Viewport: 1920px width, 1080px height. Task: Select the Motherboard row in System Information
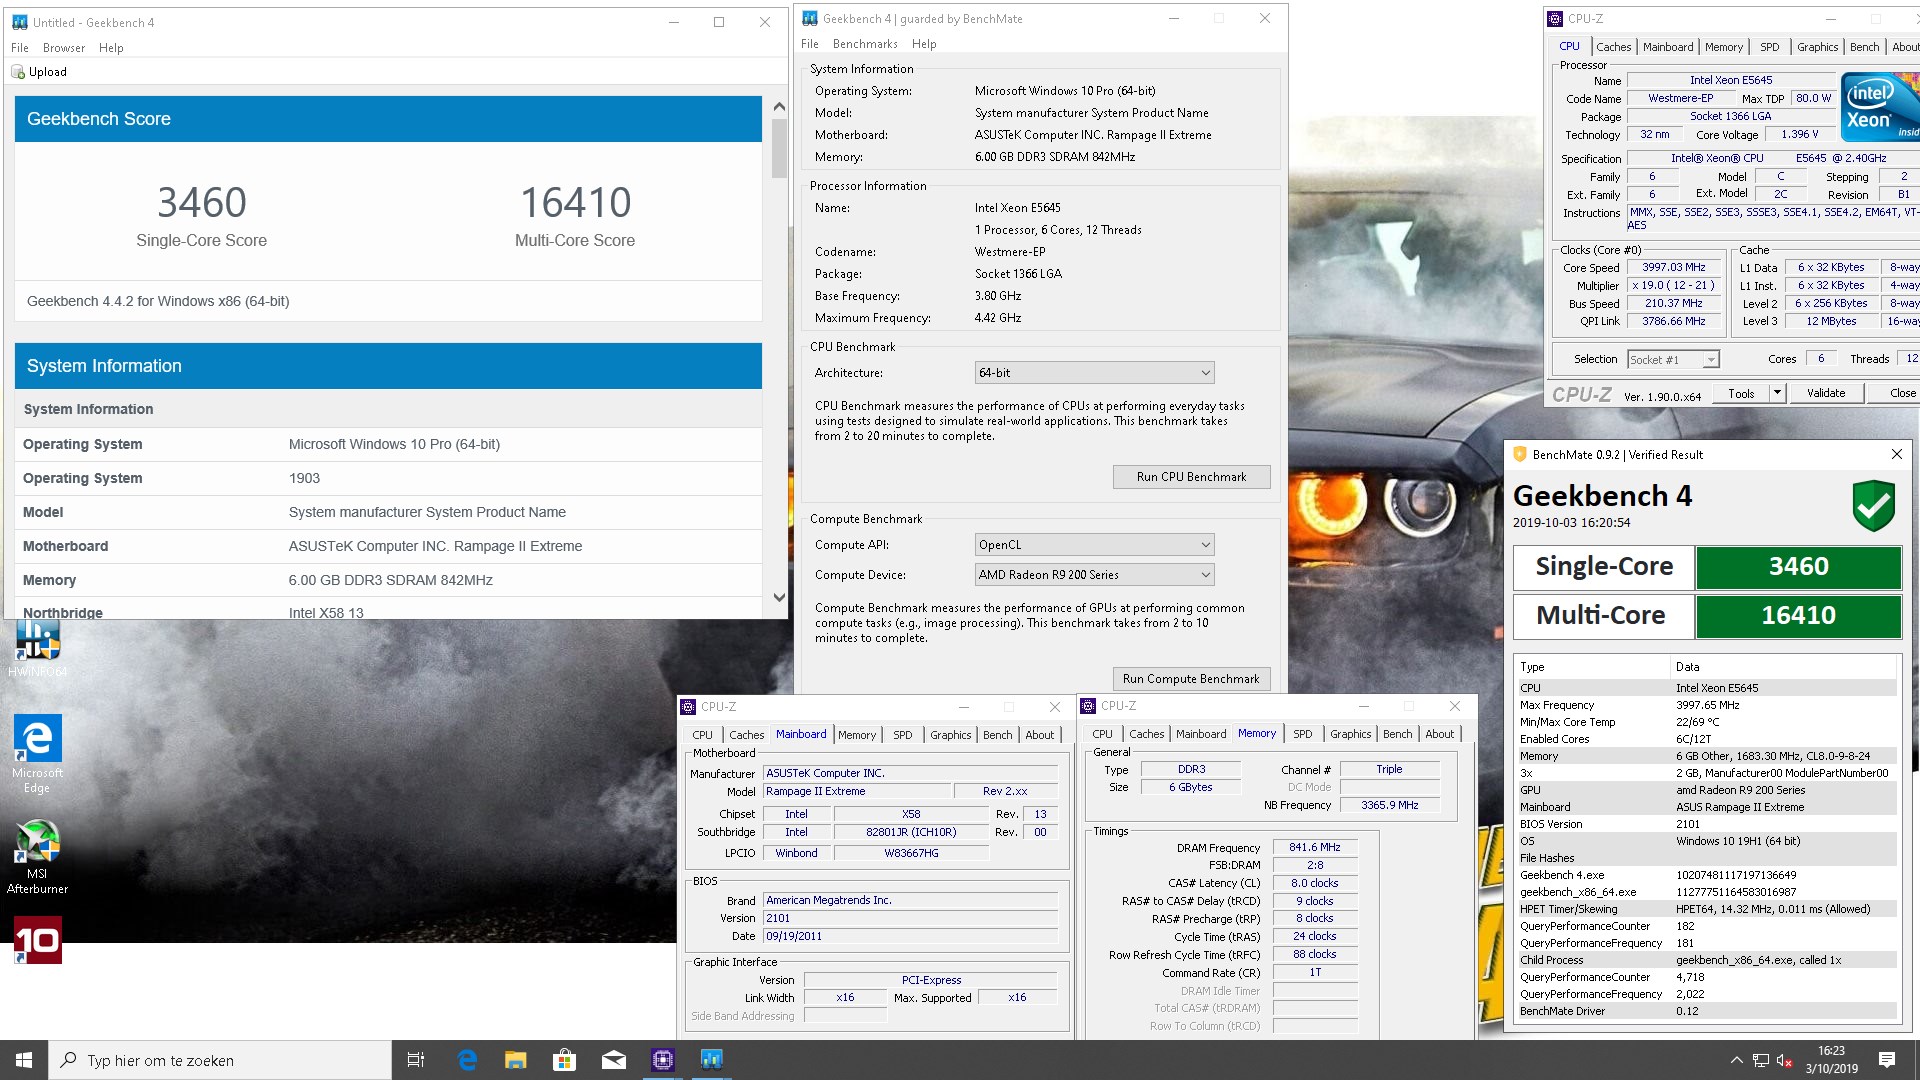[388, 546]
